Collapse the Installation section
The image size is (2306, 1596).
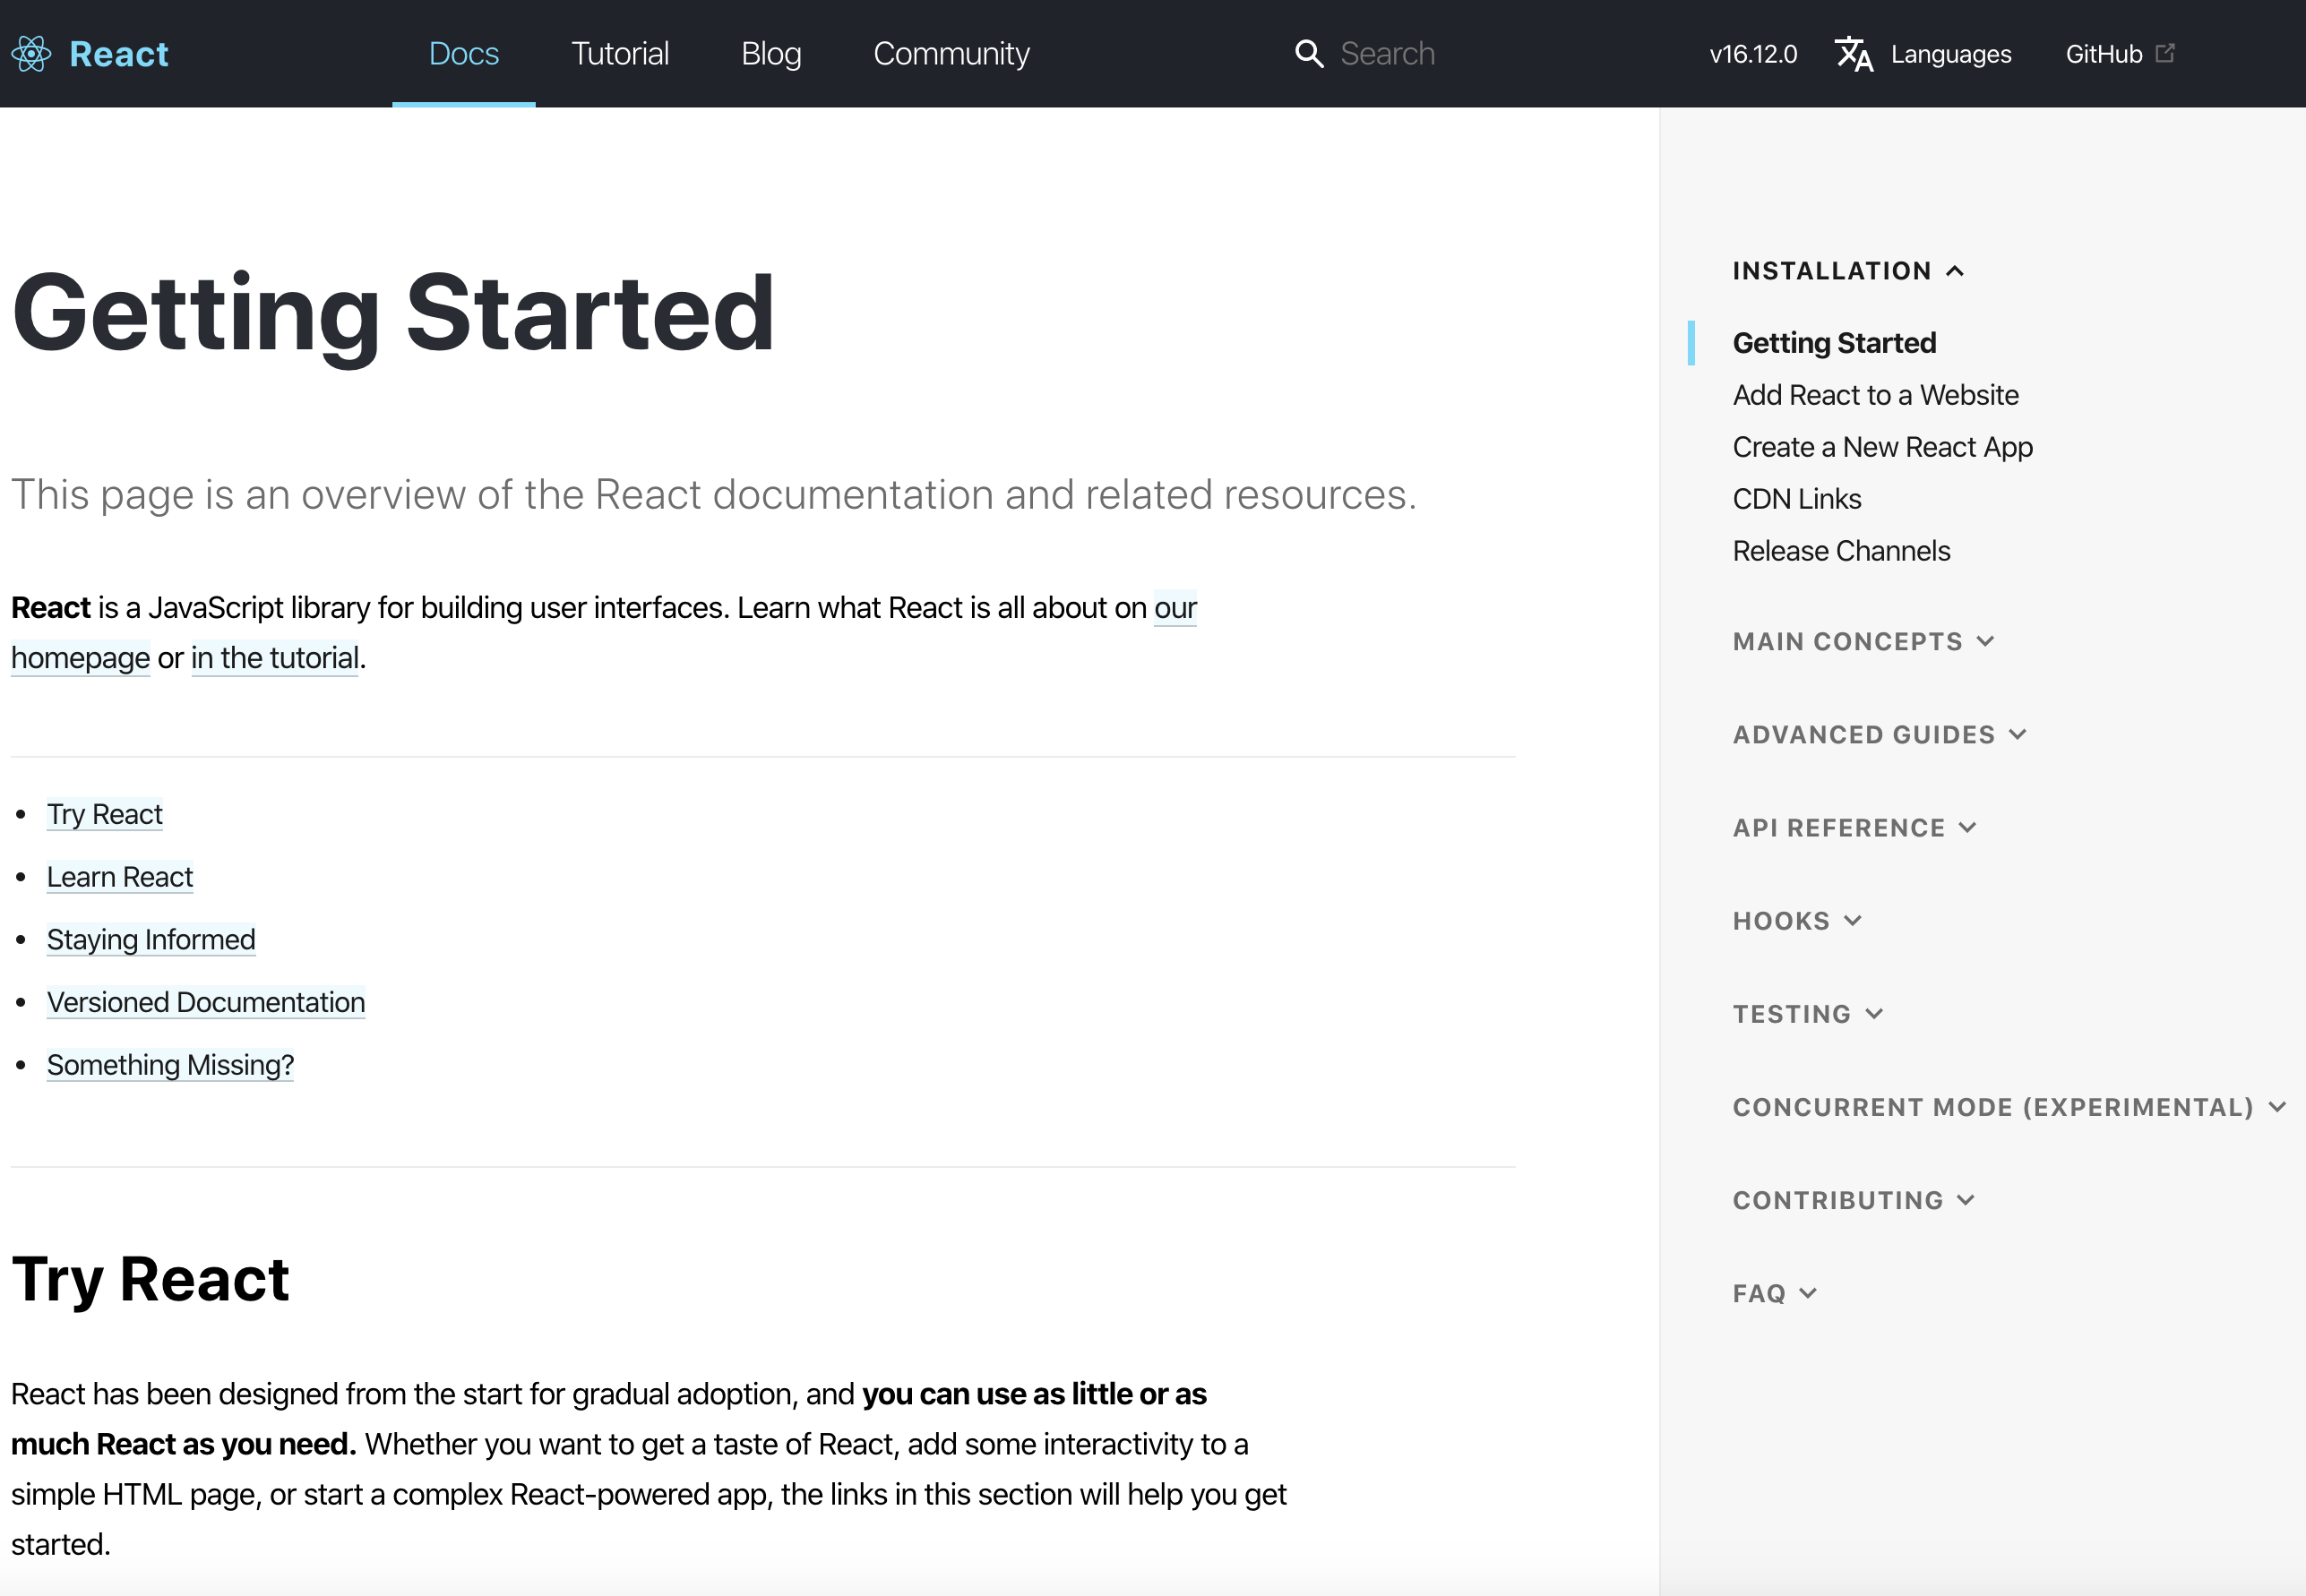(1848, 271)
